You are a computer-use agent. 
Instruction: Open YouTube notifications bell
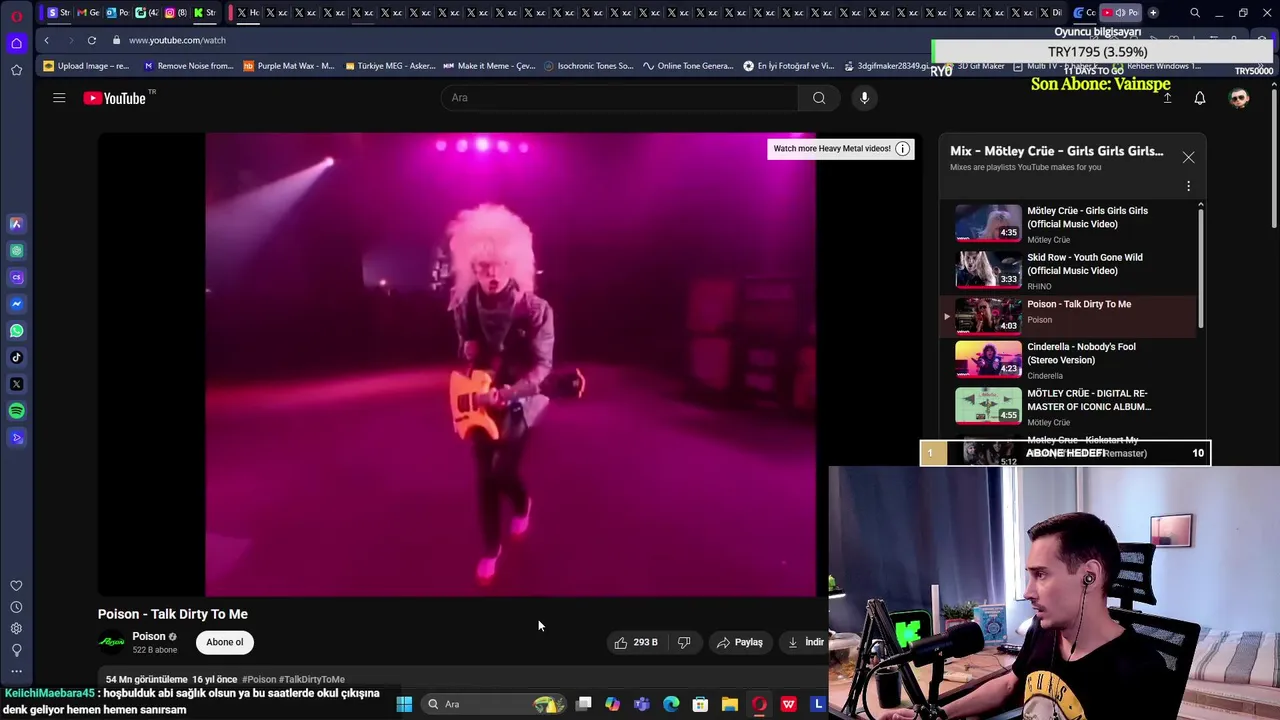pos(1200,98)
